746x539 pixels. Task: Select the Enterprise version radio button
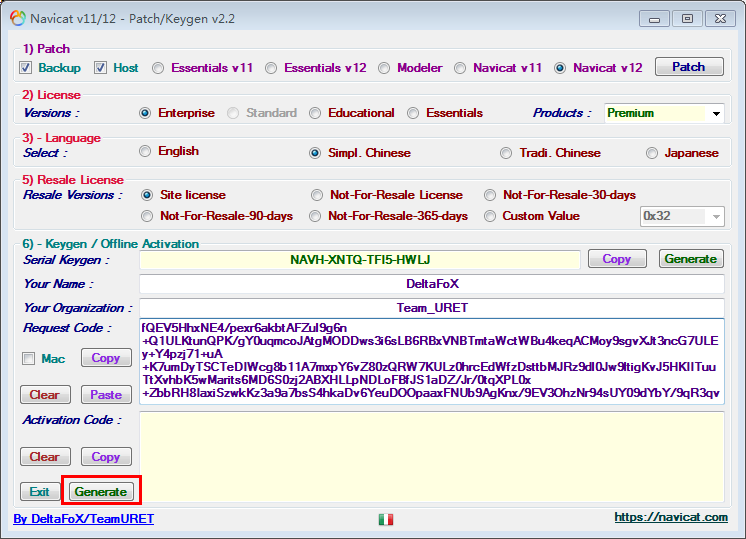pyautogui.click(x=145, y=113)
